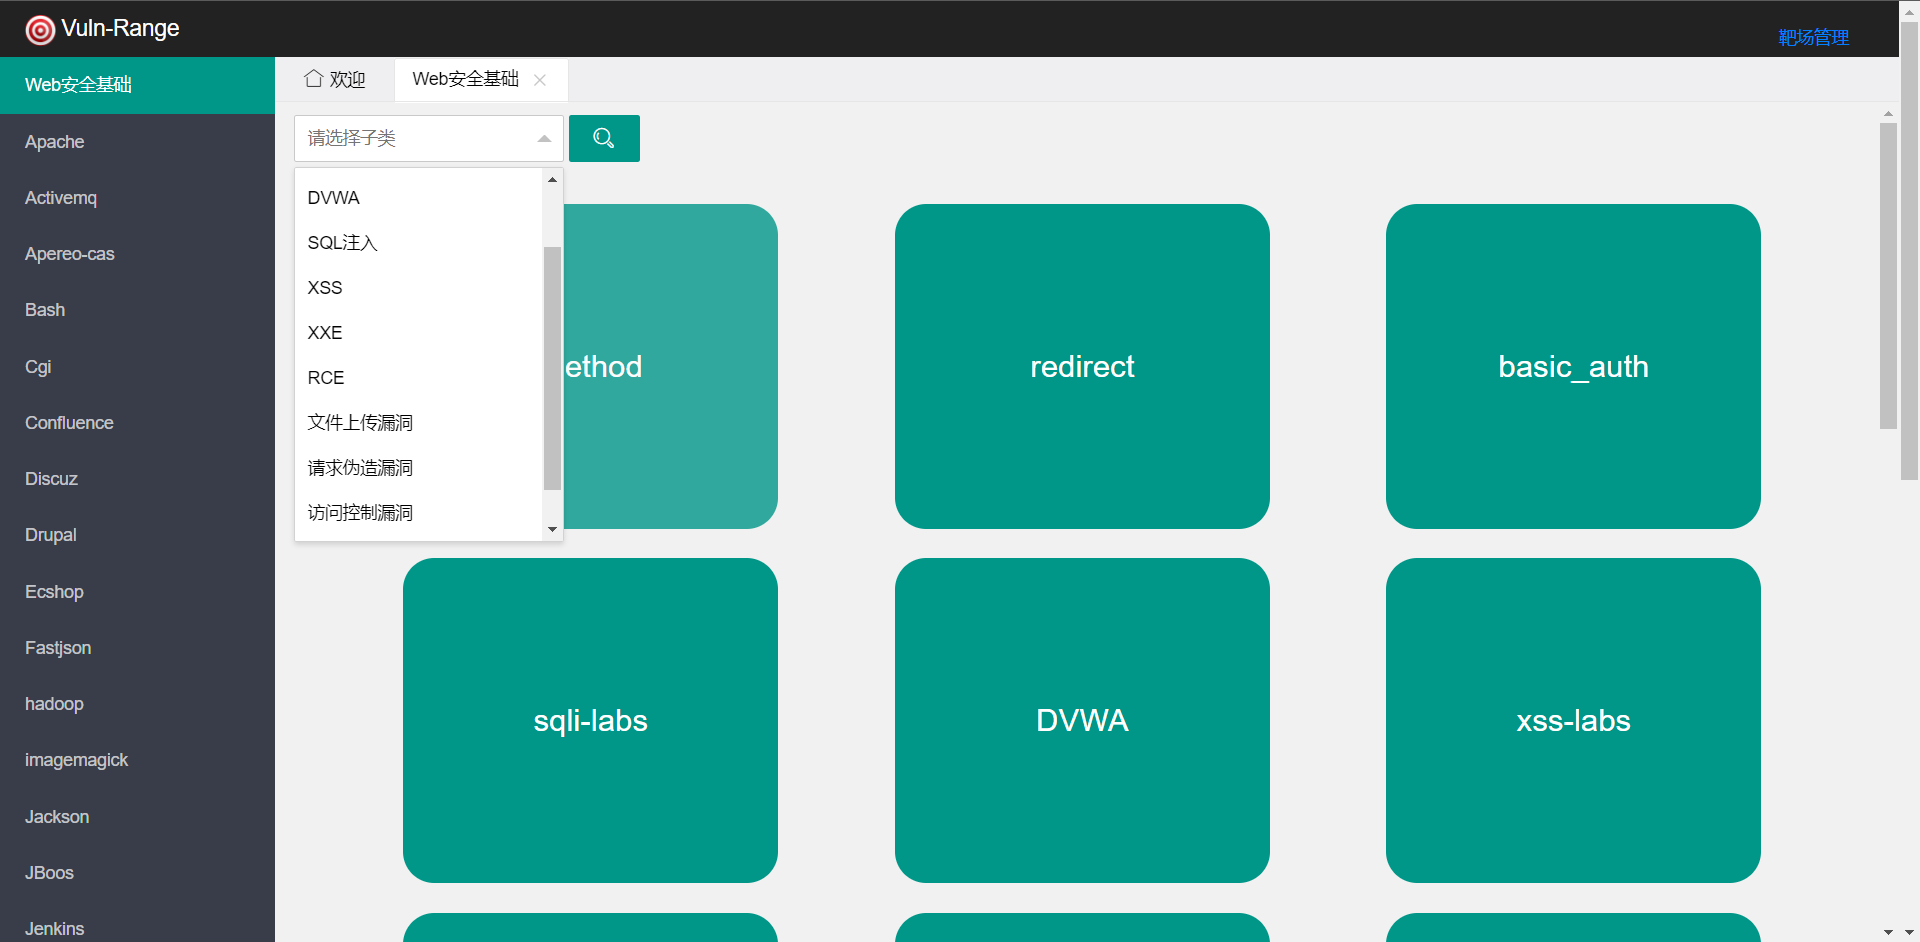This screenshot has height=942, width=1920.
Task: Launch the xss-labs card
Action: (x=1573, y=720)
